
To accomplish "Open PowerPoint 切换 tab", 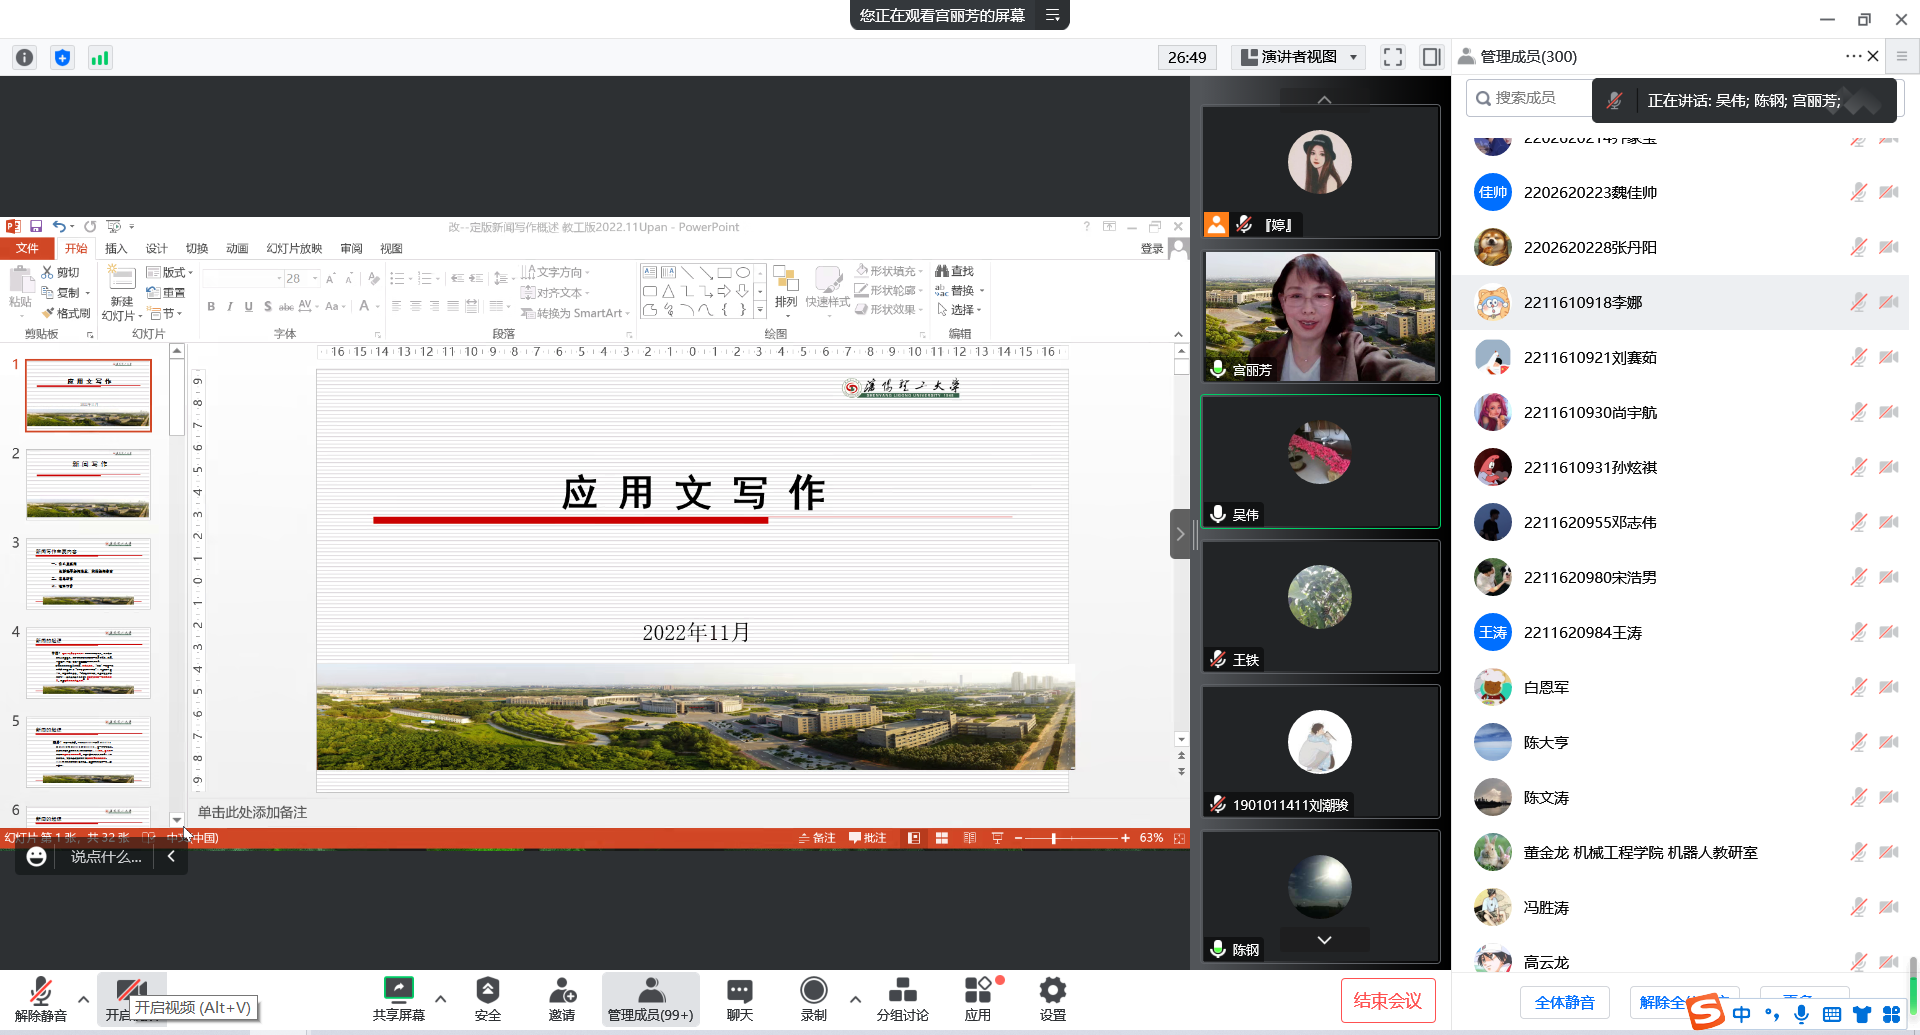I will pyautogui.click(x=197, y=249).
